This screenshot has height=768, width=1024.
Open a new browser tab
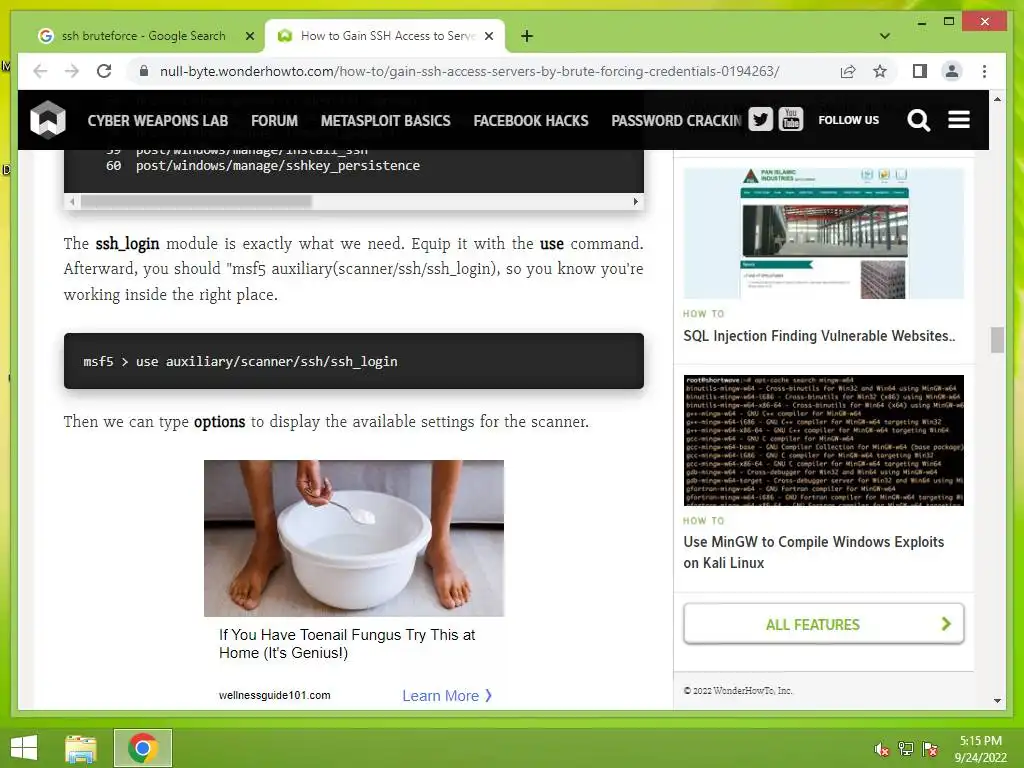(527, 36)
